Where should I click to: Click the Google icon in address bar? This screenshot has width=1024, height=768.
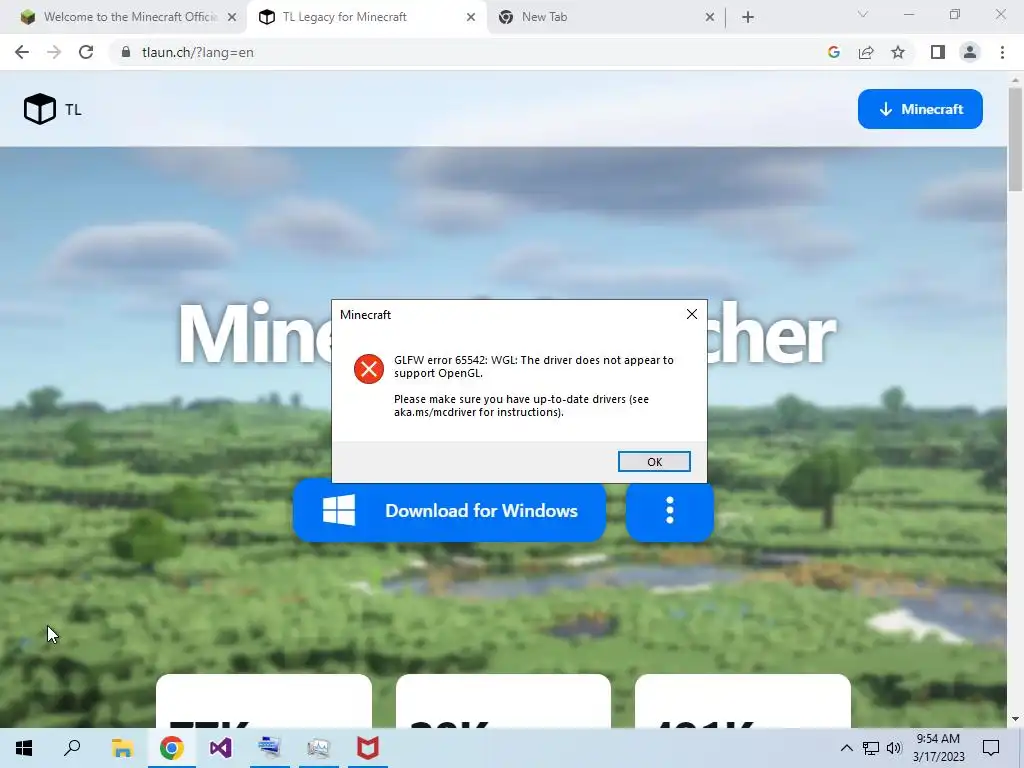tap(833, 52)
